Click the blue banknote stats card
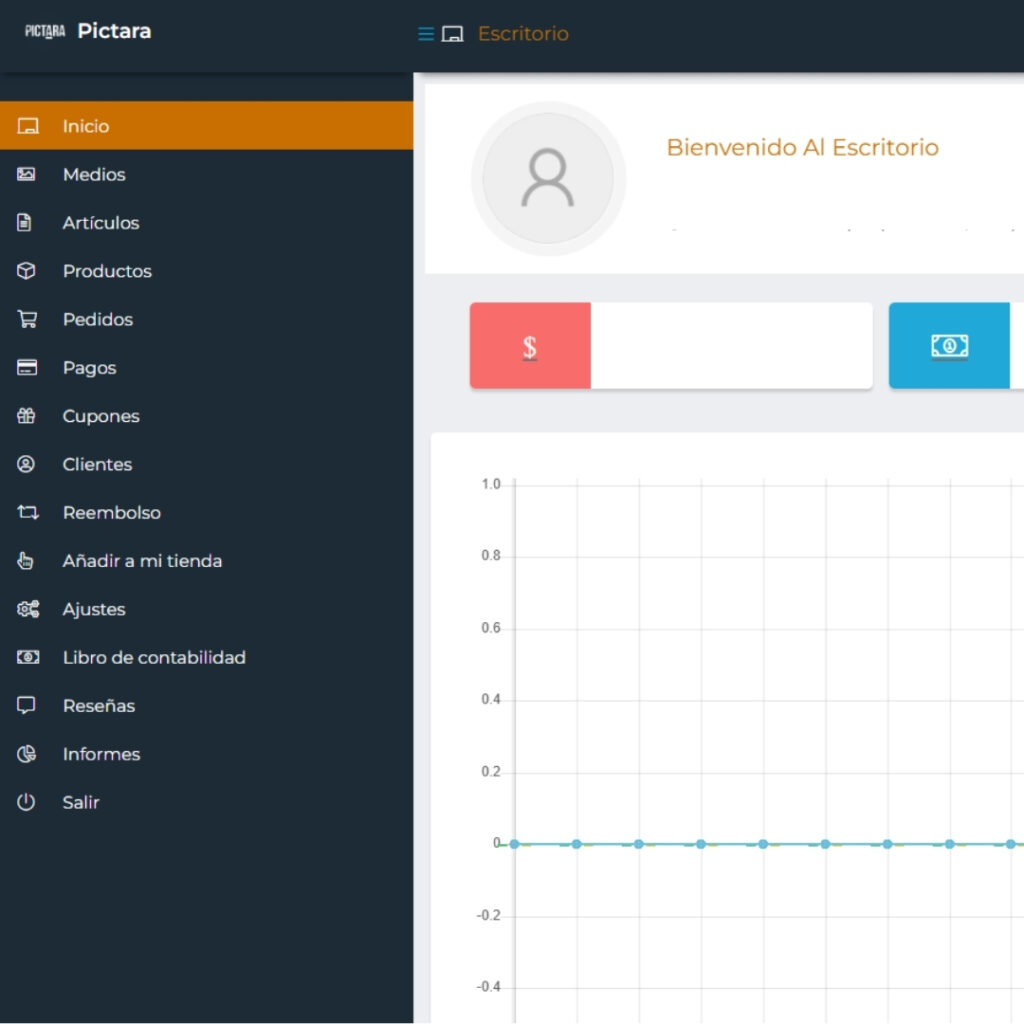Viewport: 1024px width, 1024px height. click(949, 346)
